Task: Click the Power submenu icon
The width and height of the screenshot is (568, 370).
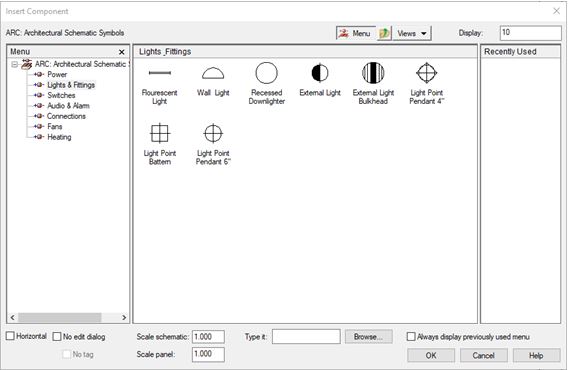Action: click(39, 74)
